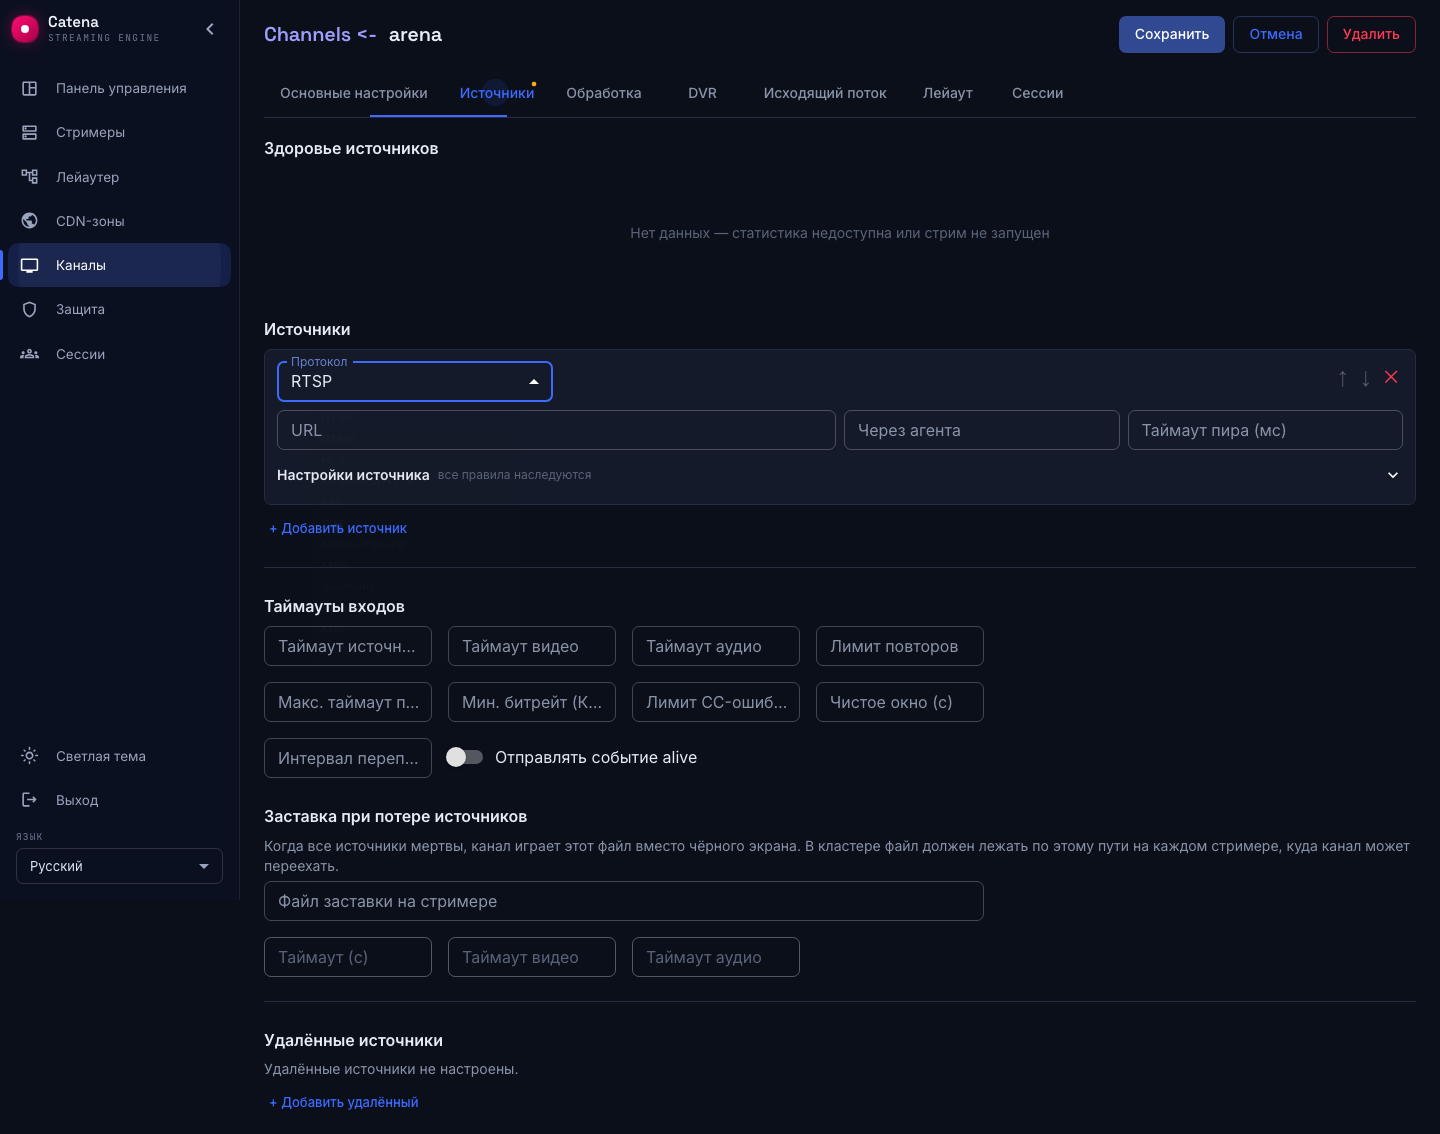Focus Таймаут видео under Таймауты входов
This screenshot has height=1134, width=1440.
point(532,646)
